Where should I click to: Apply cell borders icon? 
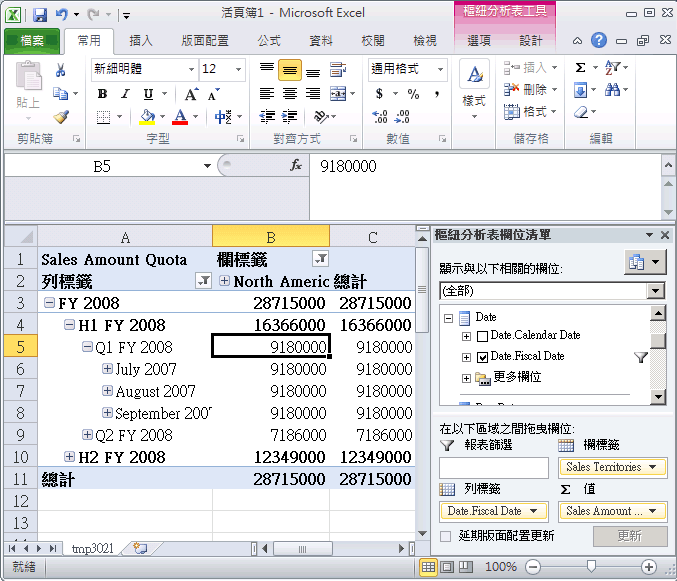[103, 117]
